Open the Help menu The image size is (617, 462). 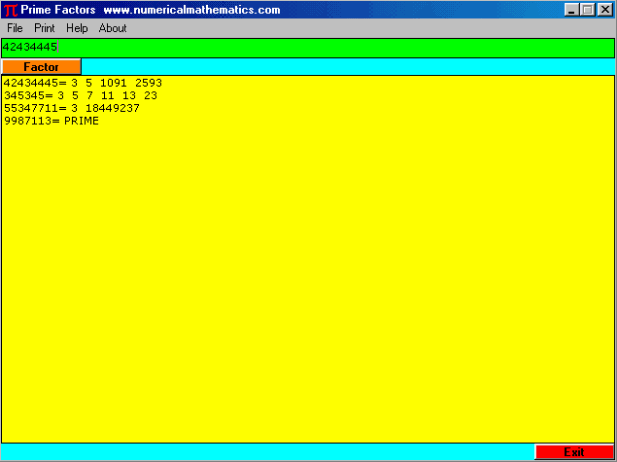click(77, 28)
